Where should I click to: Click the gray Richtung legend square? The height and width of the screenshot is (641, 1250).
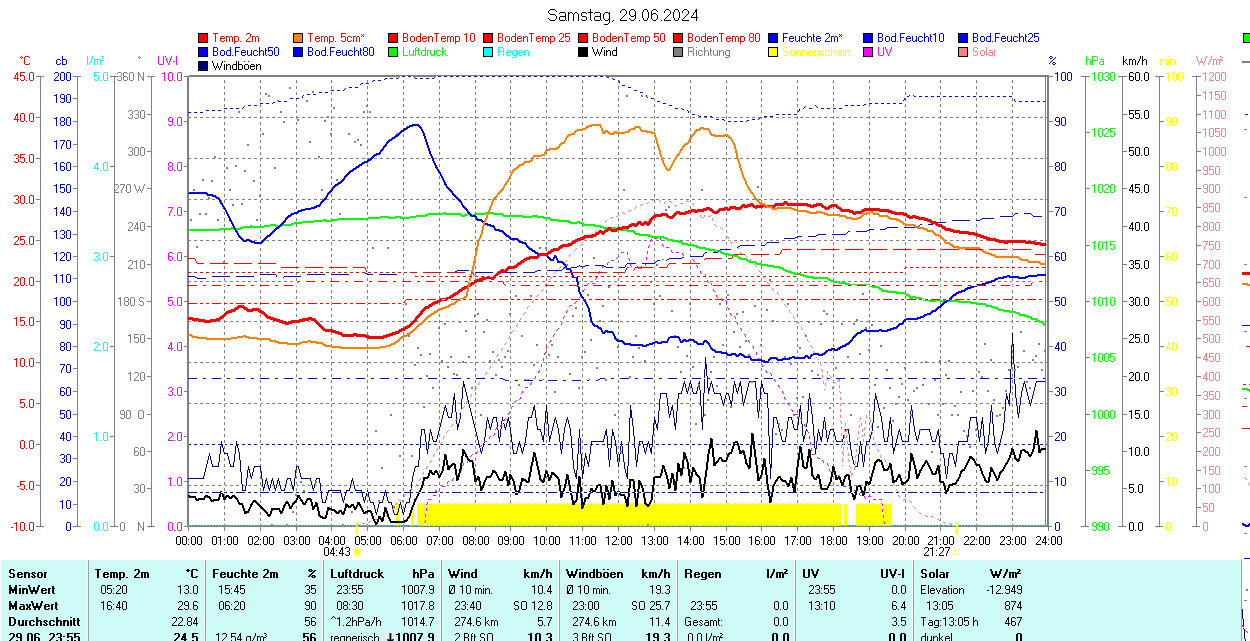tap(678, 52)
